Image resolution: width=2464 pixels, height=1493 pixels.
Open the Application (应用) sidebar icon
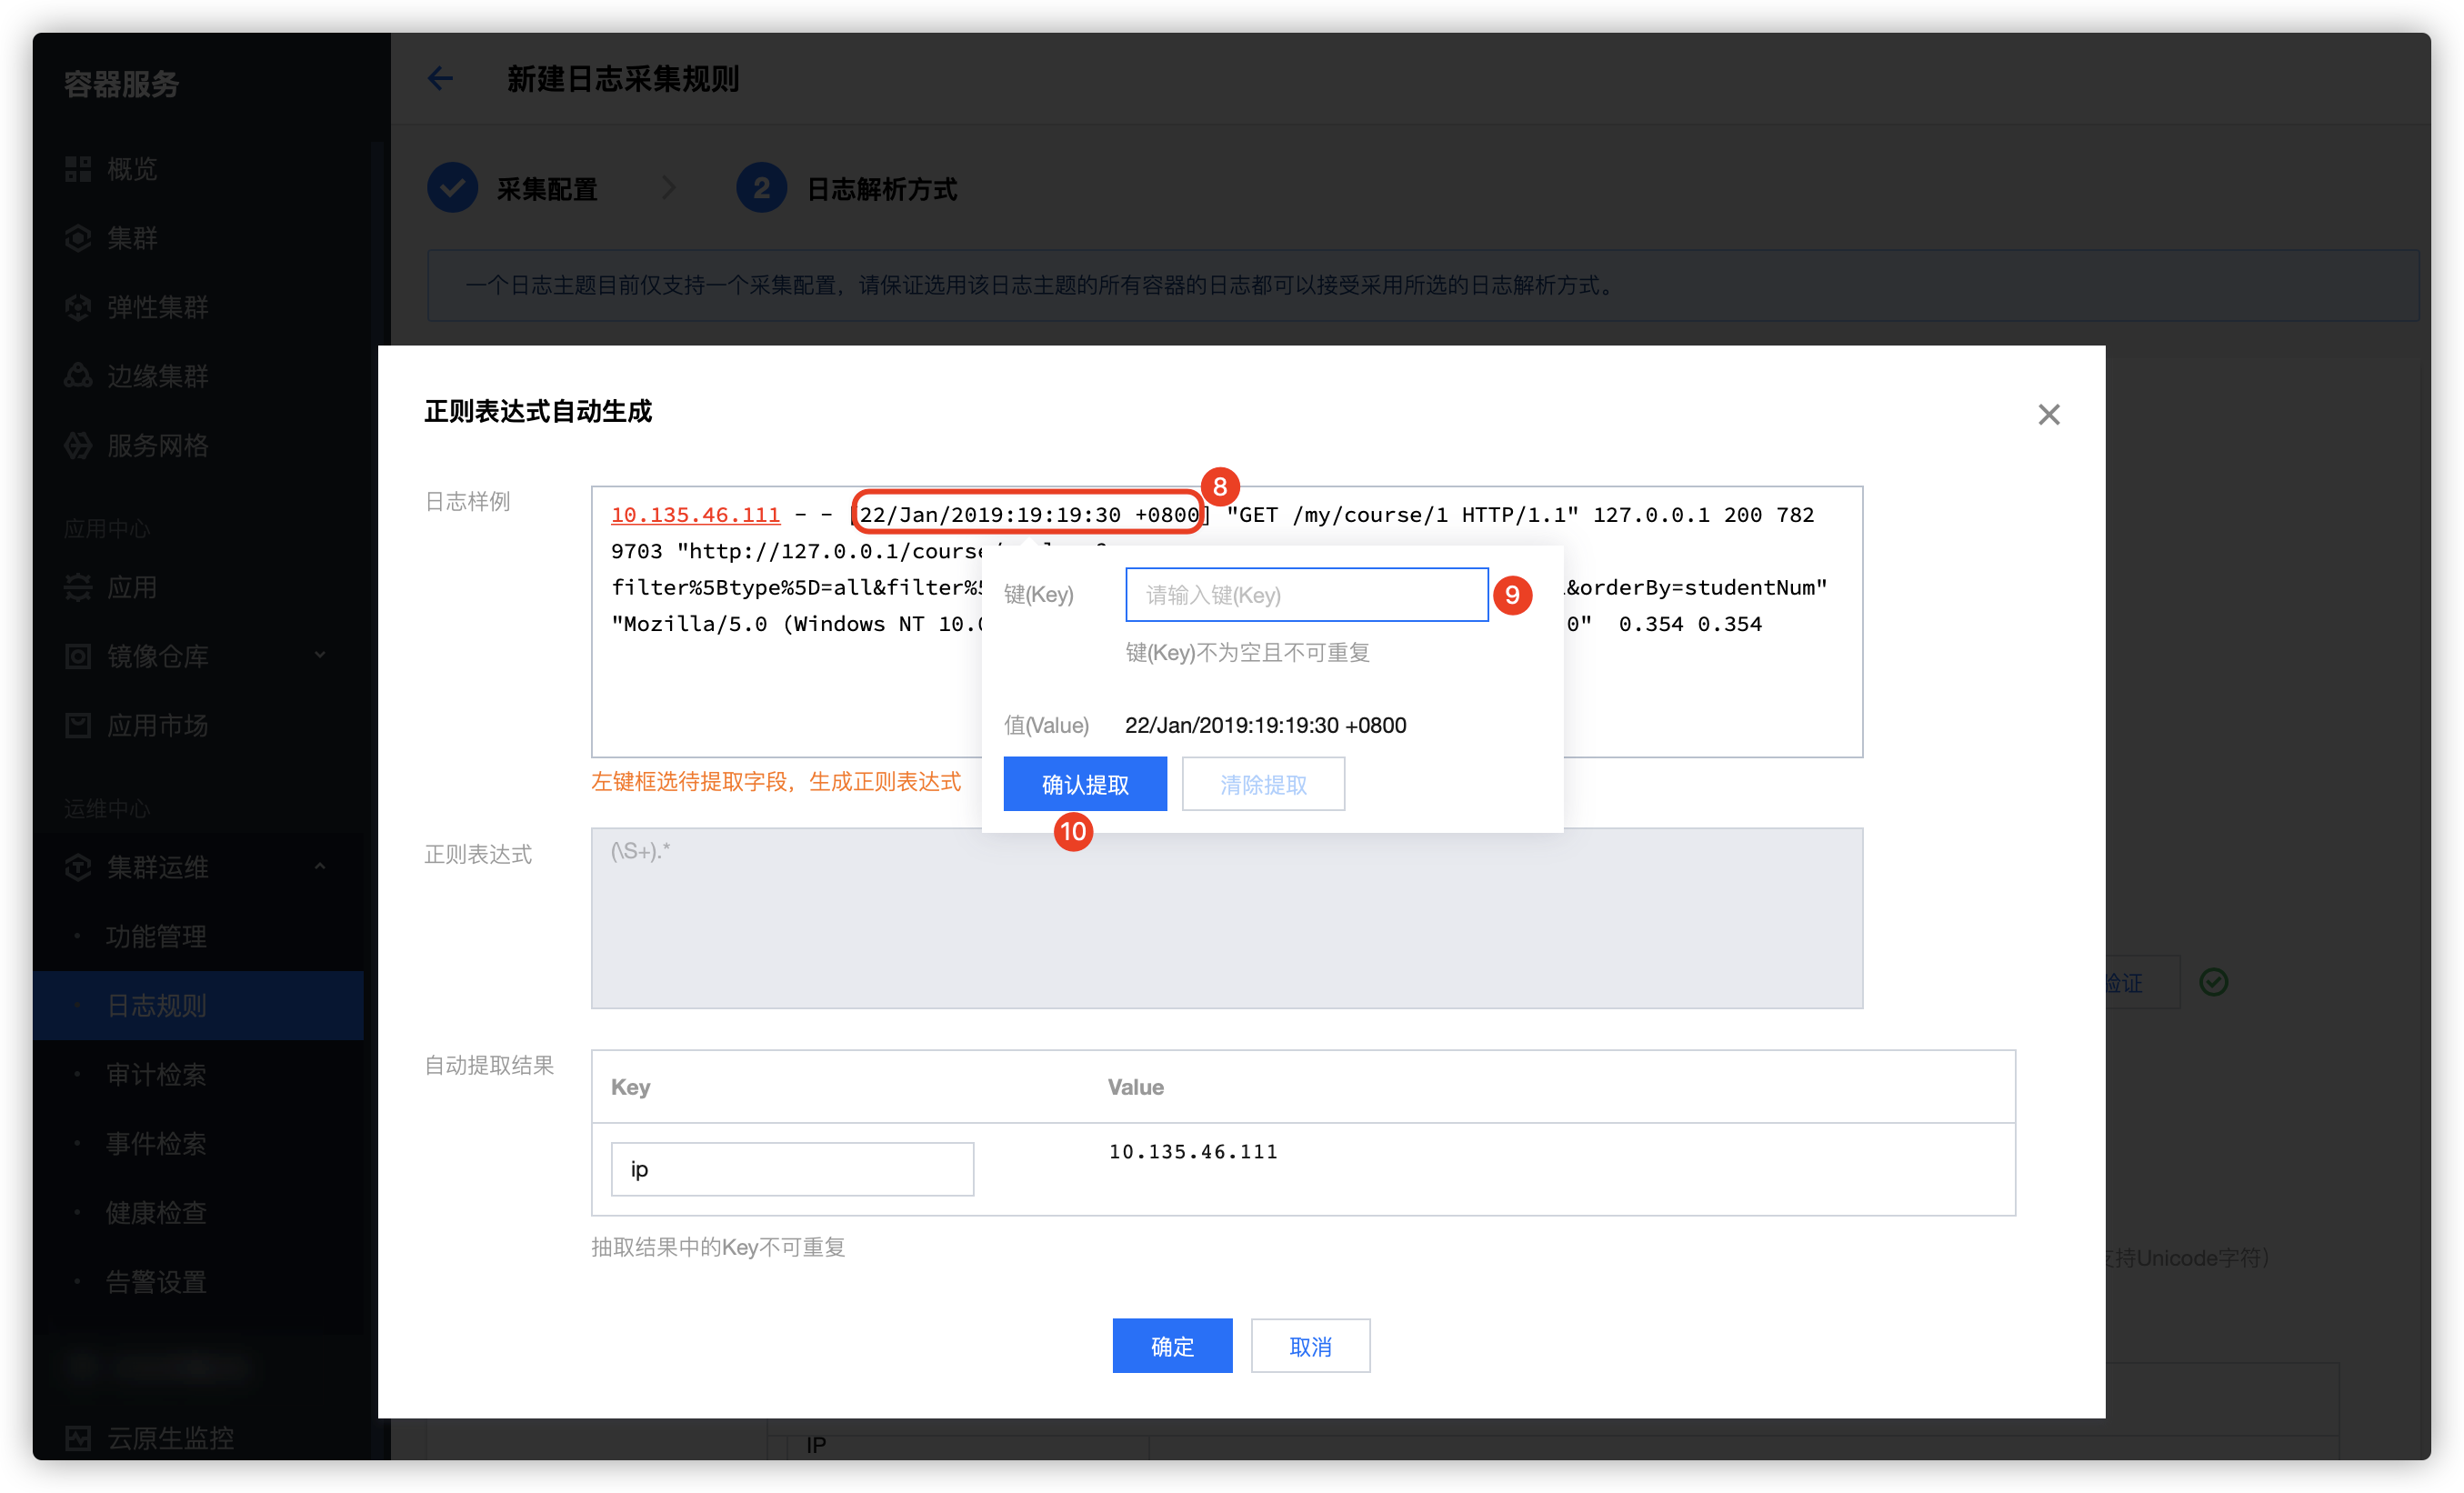[78, 587]
